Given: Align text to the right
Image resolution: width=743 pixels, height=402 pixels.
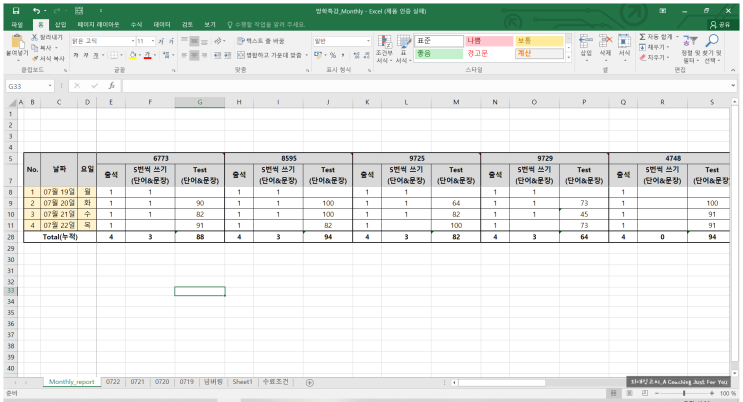Looking at the screenshot, I should [x=204, y=55].
